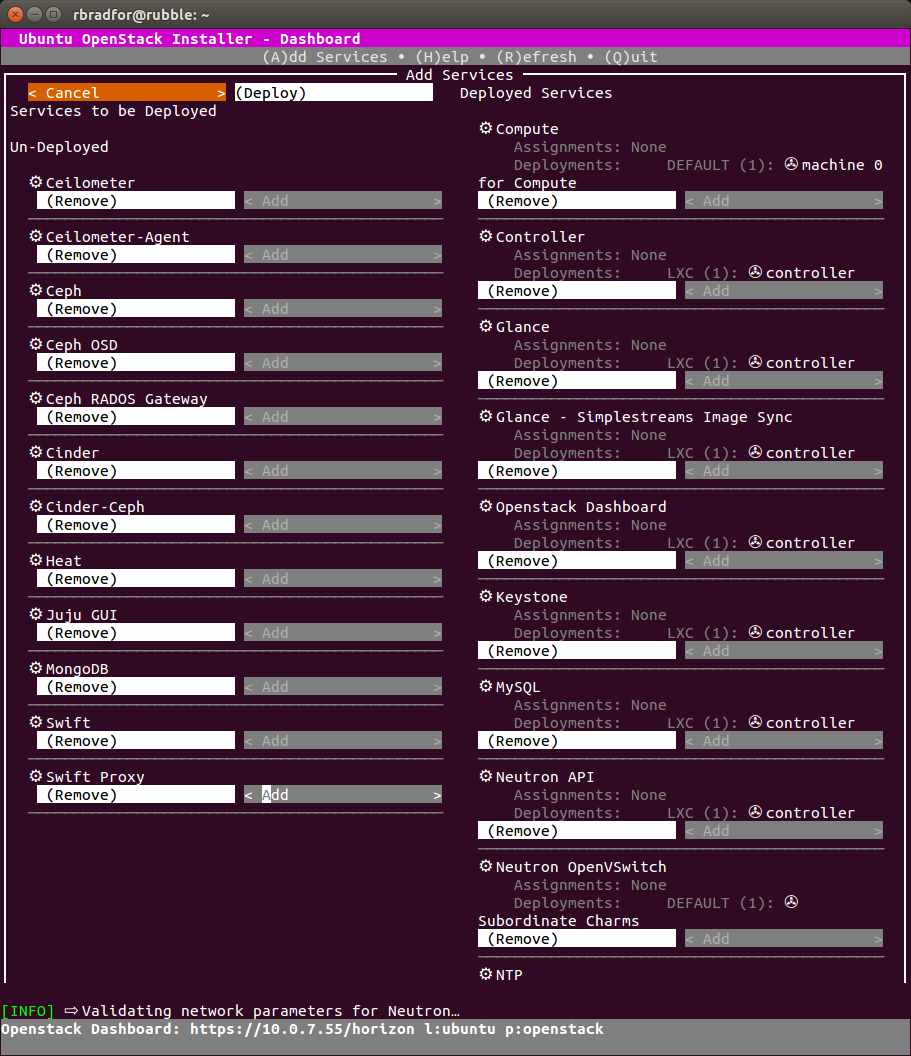The width and height of the screenshot is (911, 1056).
Task: Remove the Cinder service
Action: [136, 471]
